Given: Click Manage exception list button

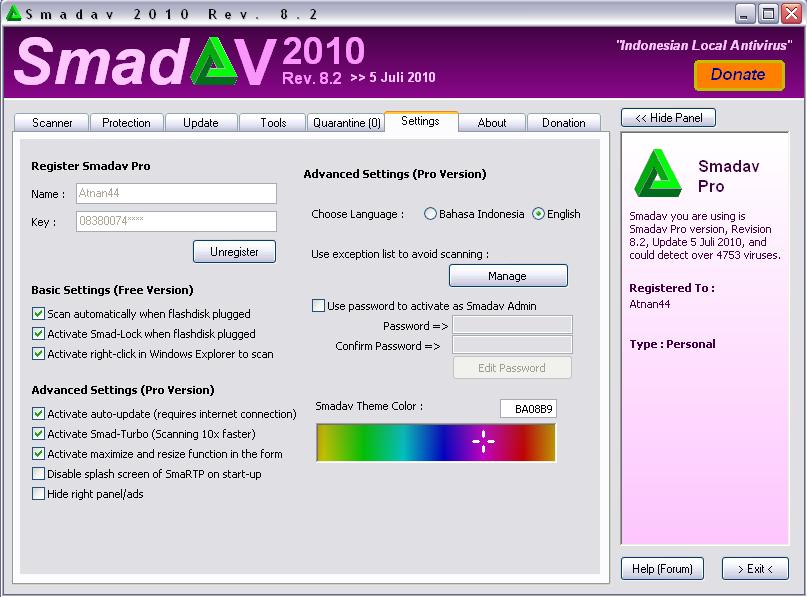Looking at the screenshot, I should [508, 276].
